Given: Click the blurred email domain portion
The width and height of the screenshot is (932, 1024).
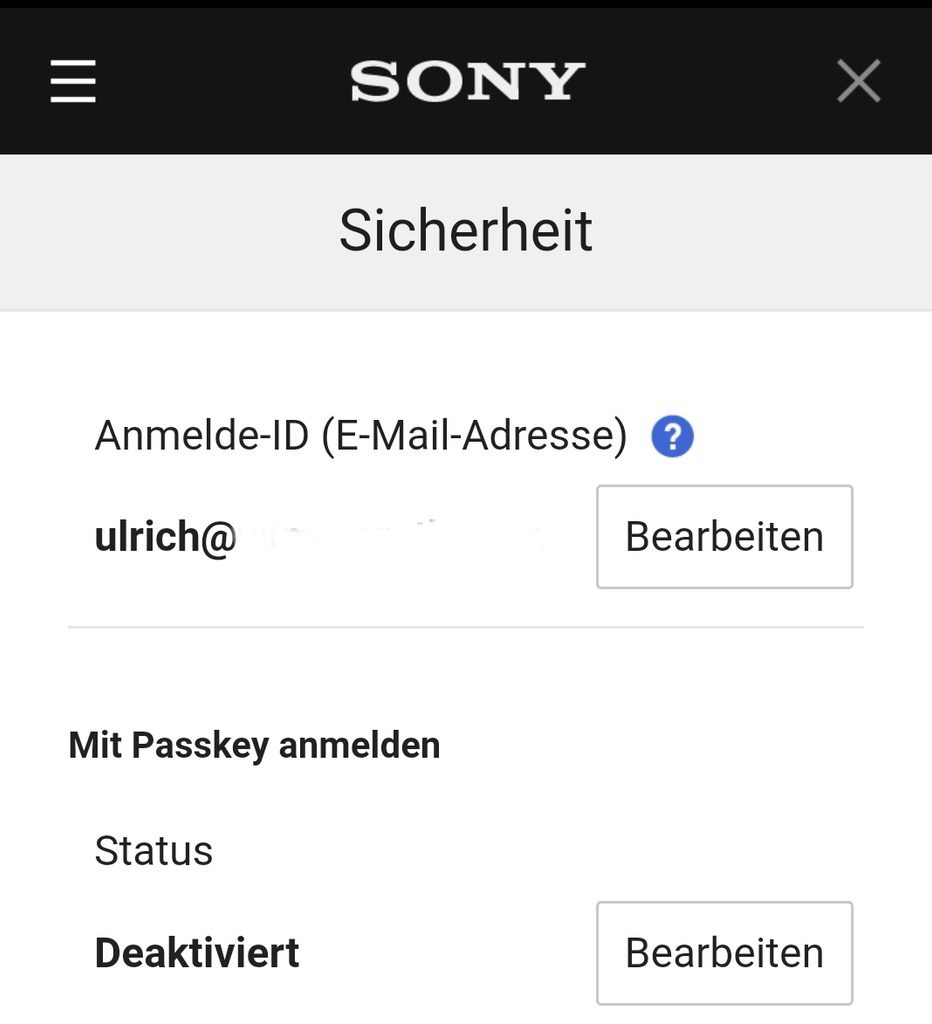Looking at the screenshot, I should (x=390, y=537).
